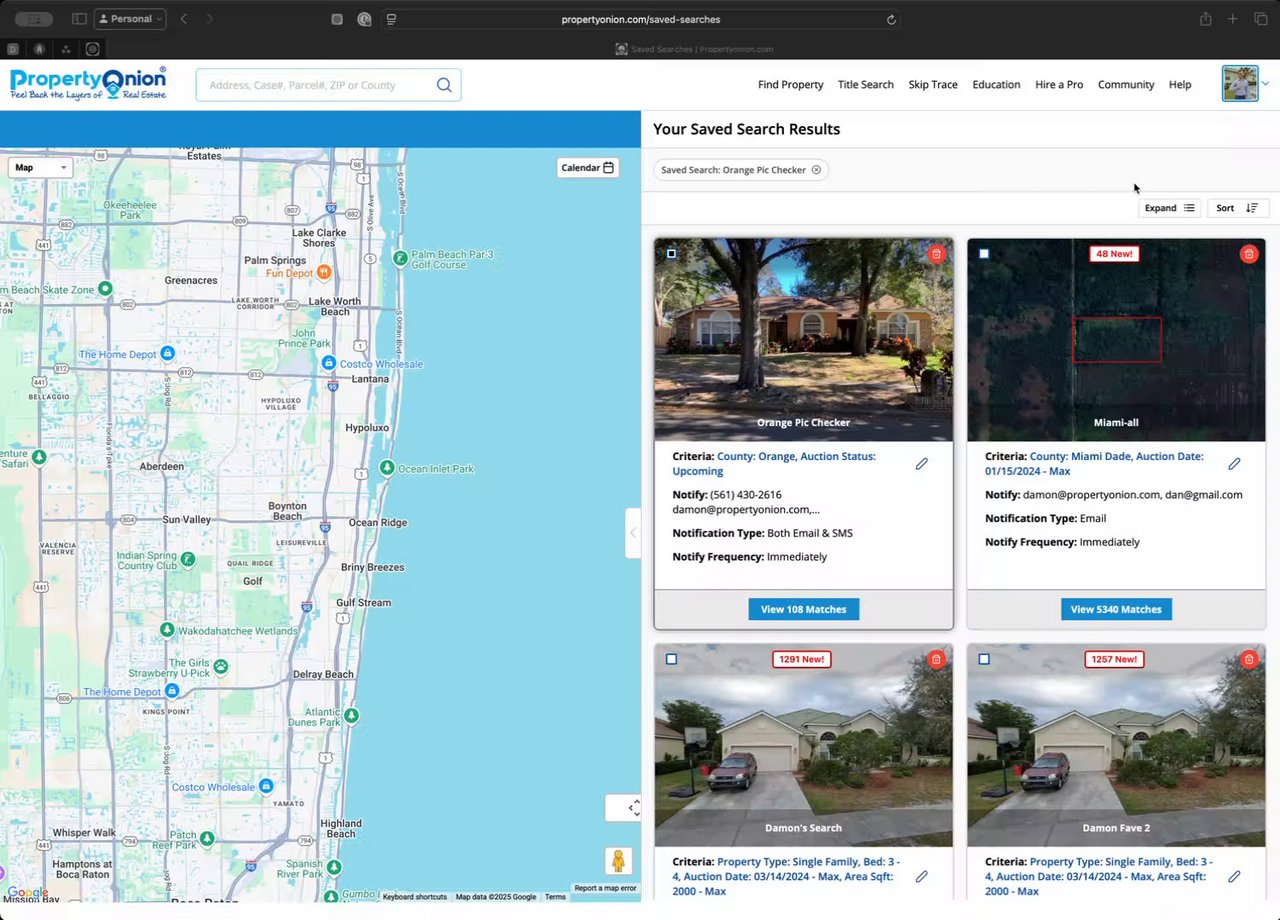The height and width of the screenshot is (920, 1280).
Task: Select the Saved Searches | Propertyonion.com tab
Action: click(x=694, y=49)
